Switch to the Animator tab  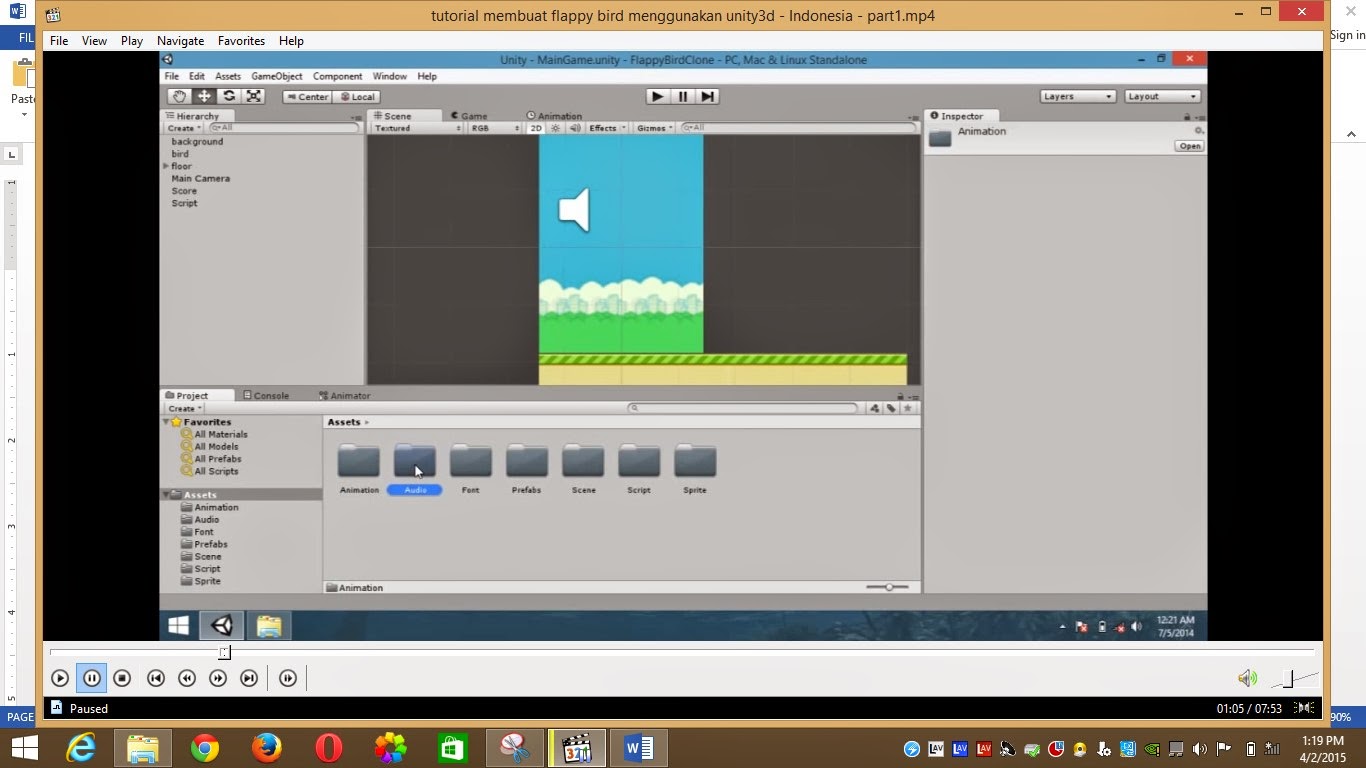tap(345, 396)
